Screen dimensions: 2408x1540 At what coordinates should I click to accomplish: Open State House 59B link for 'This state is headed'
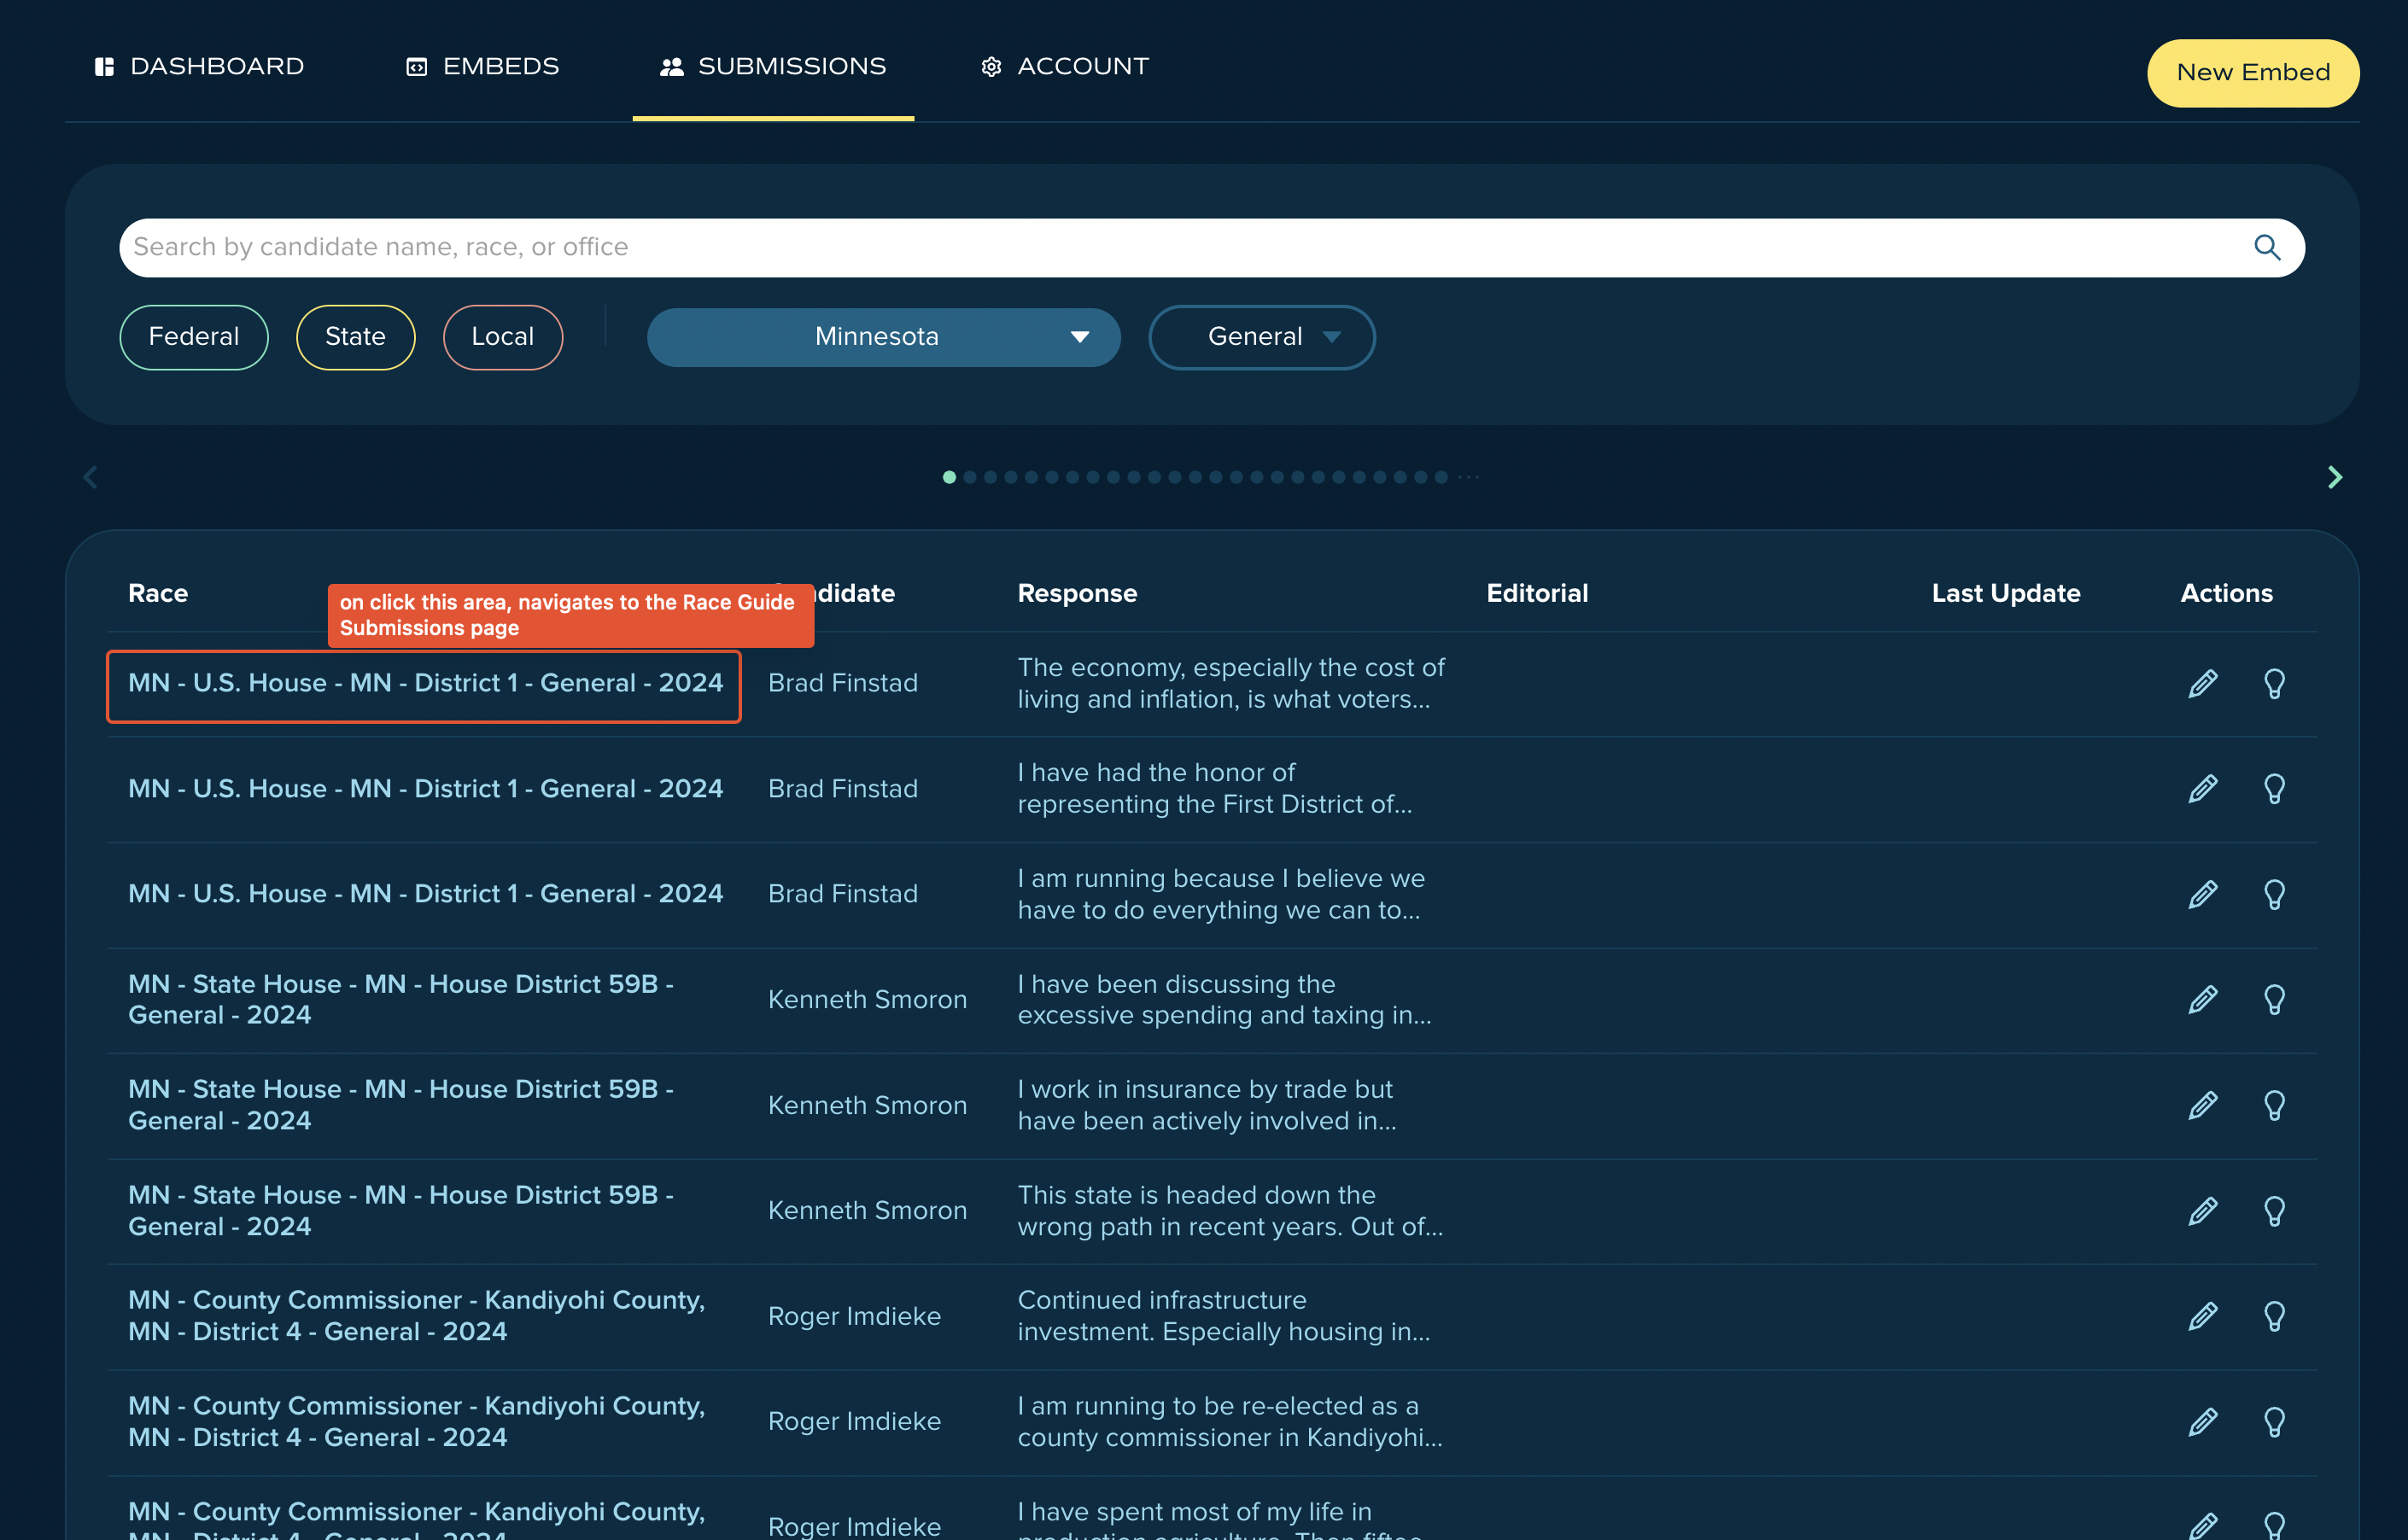(x=401, y=1211)
